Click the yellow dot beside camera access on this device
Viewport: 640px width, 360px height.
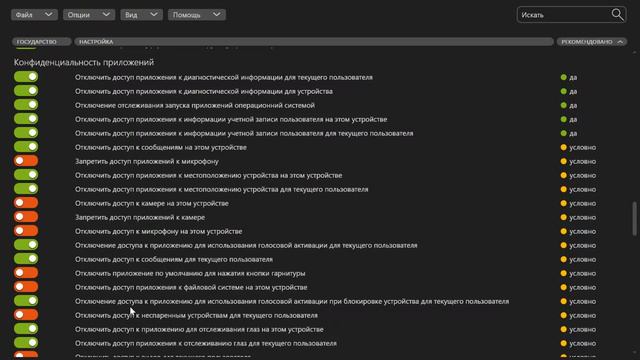(564, 203)
